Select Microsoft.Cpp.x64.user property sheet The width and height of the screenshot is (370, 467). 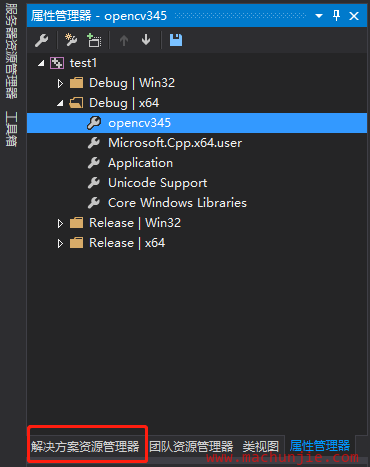click(175, 143)
